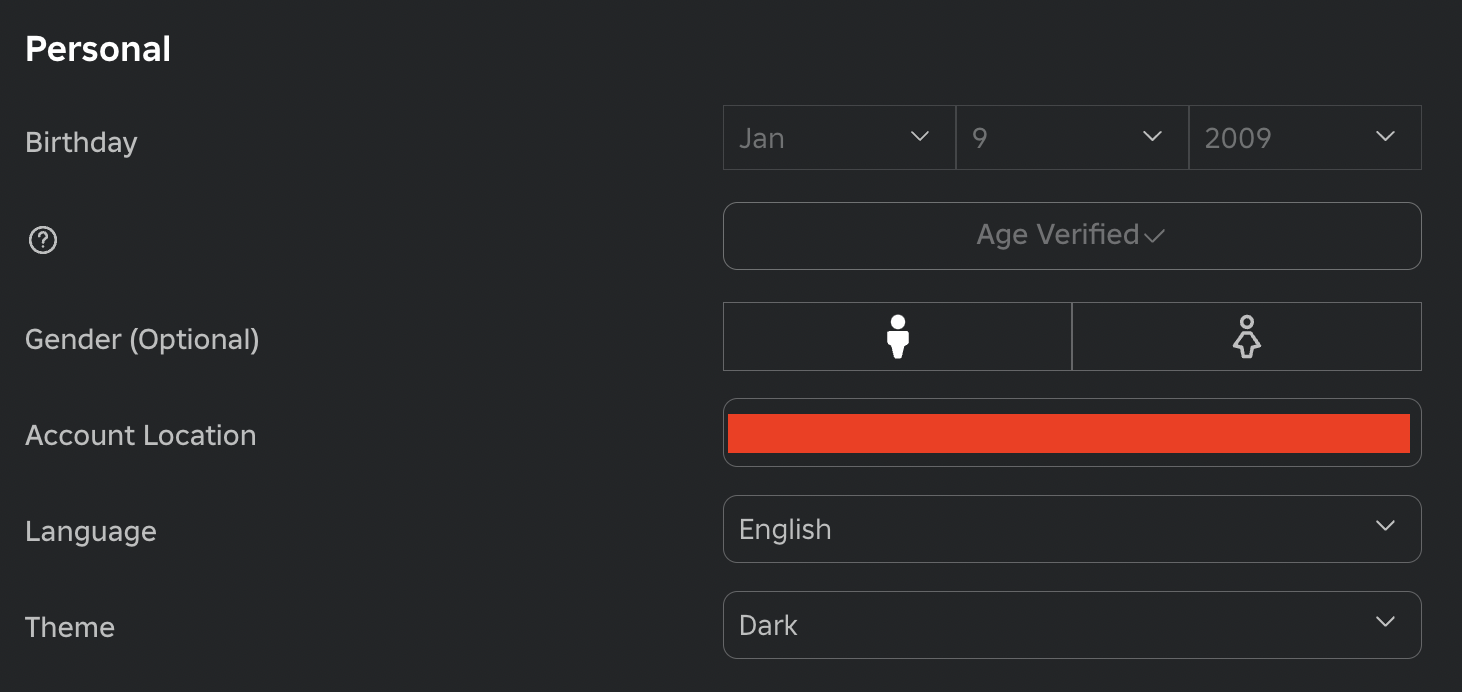Click the Account Location label

[x=141, y=435]
